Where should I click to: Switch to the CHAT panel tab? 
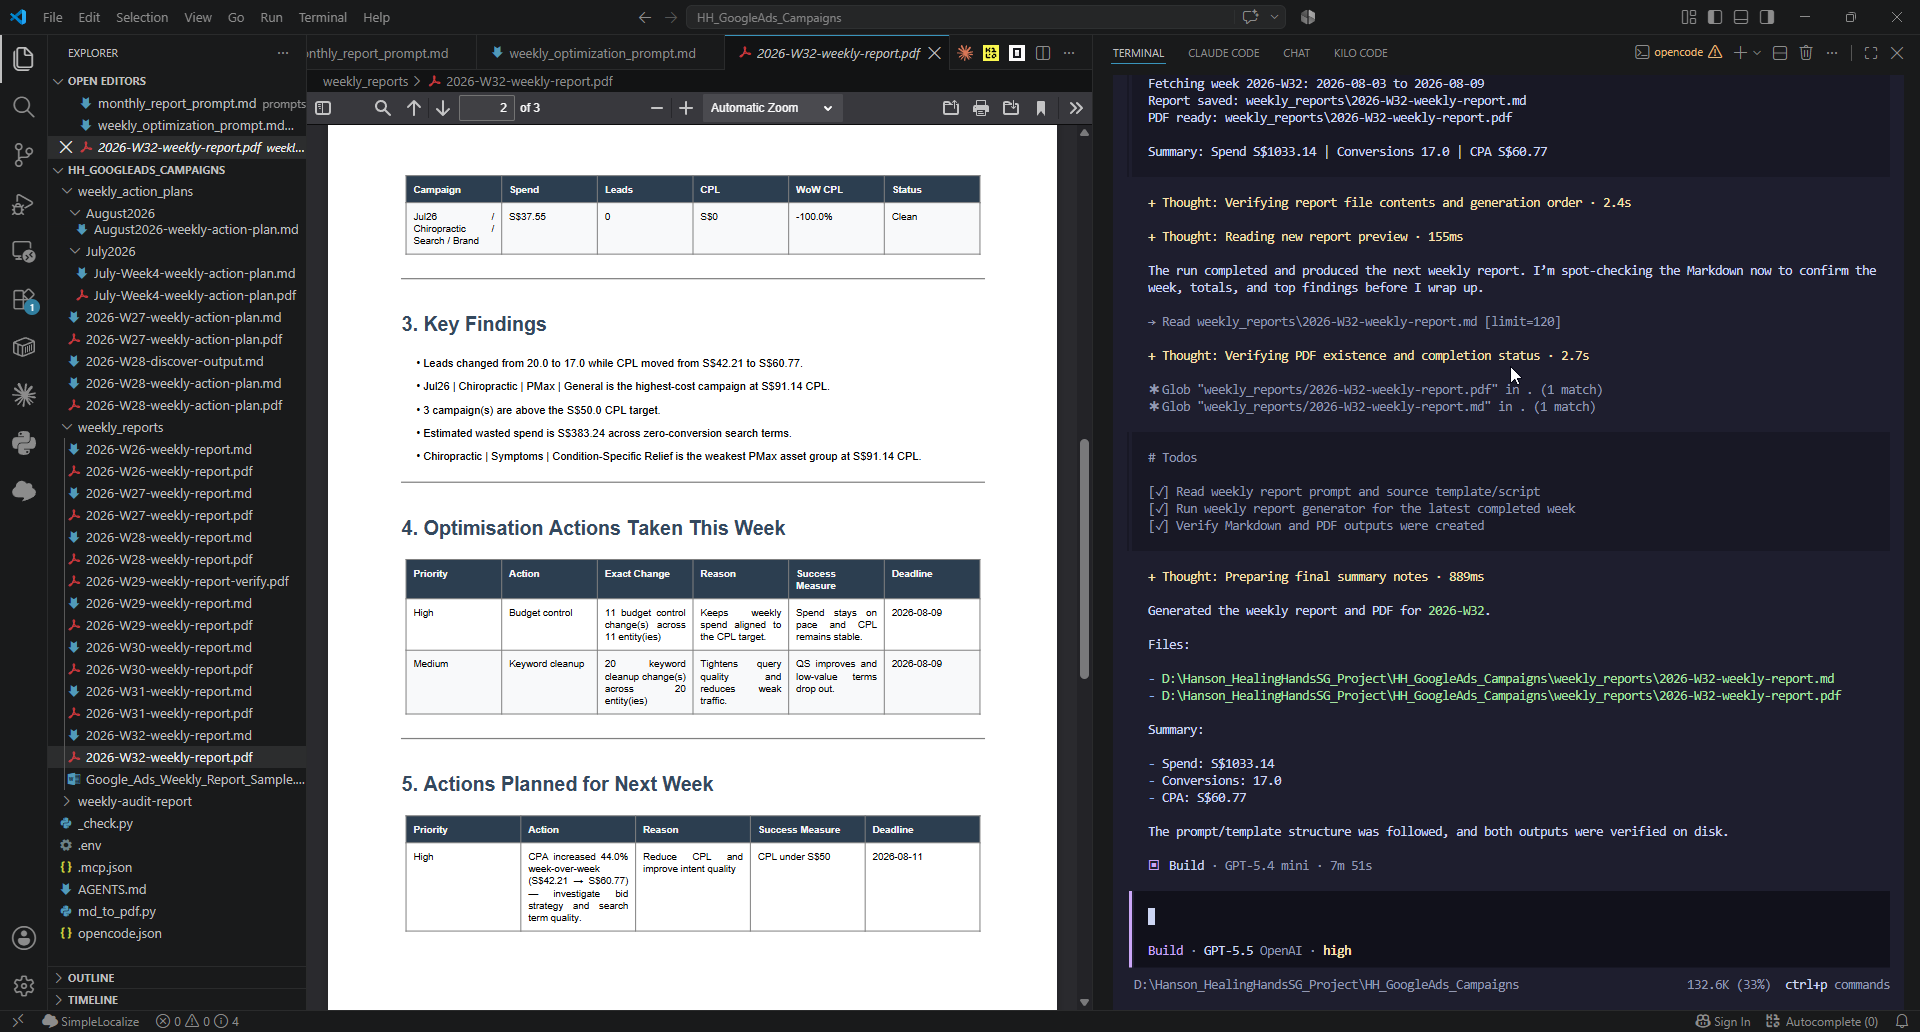pos(1296,53)
